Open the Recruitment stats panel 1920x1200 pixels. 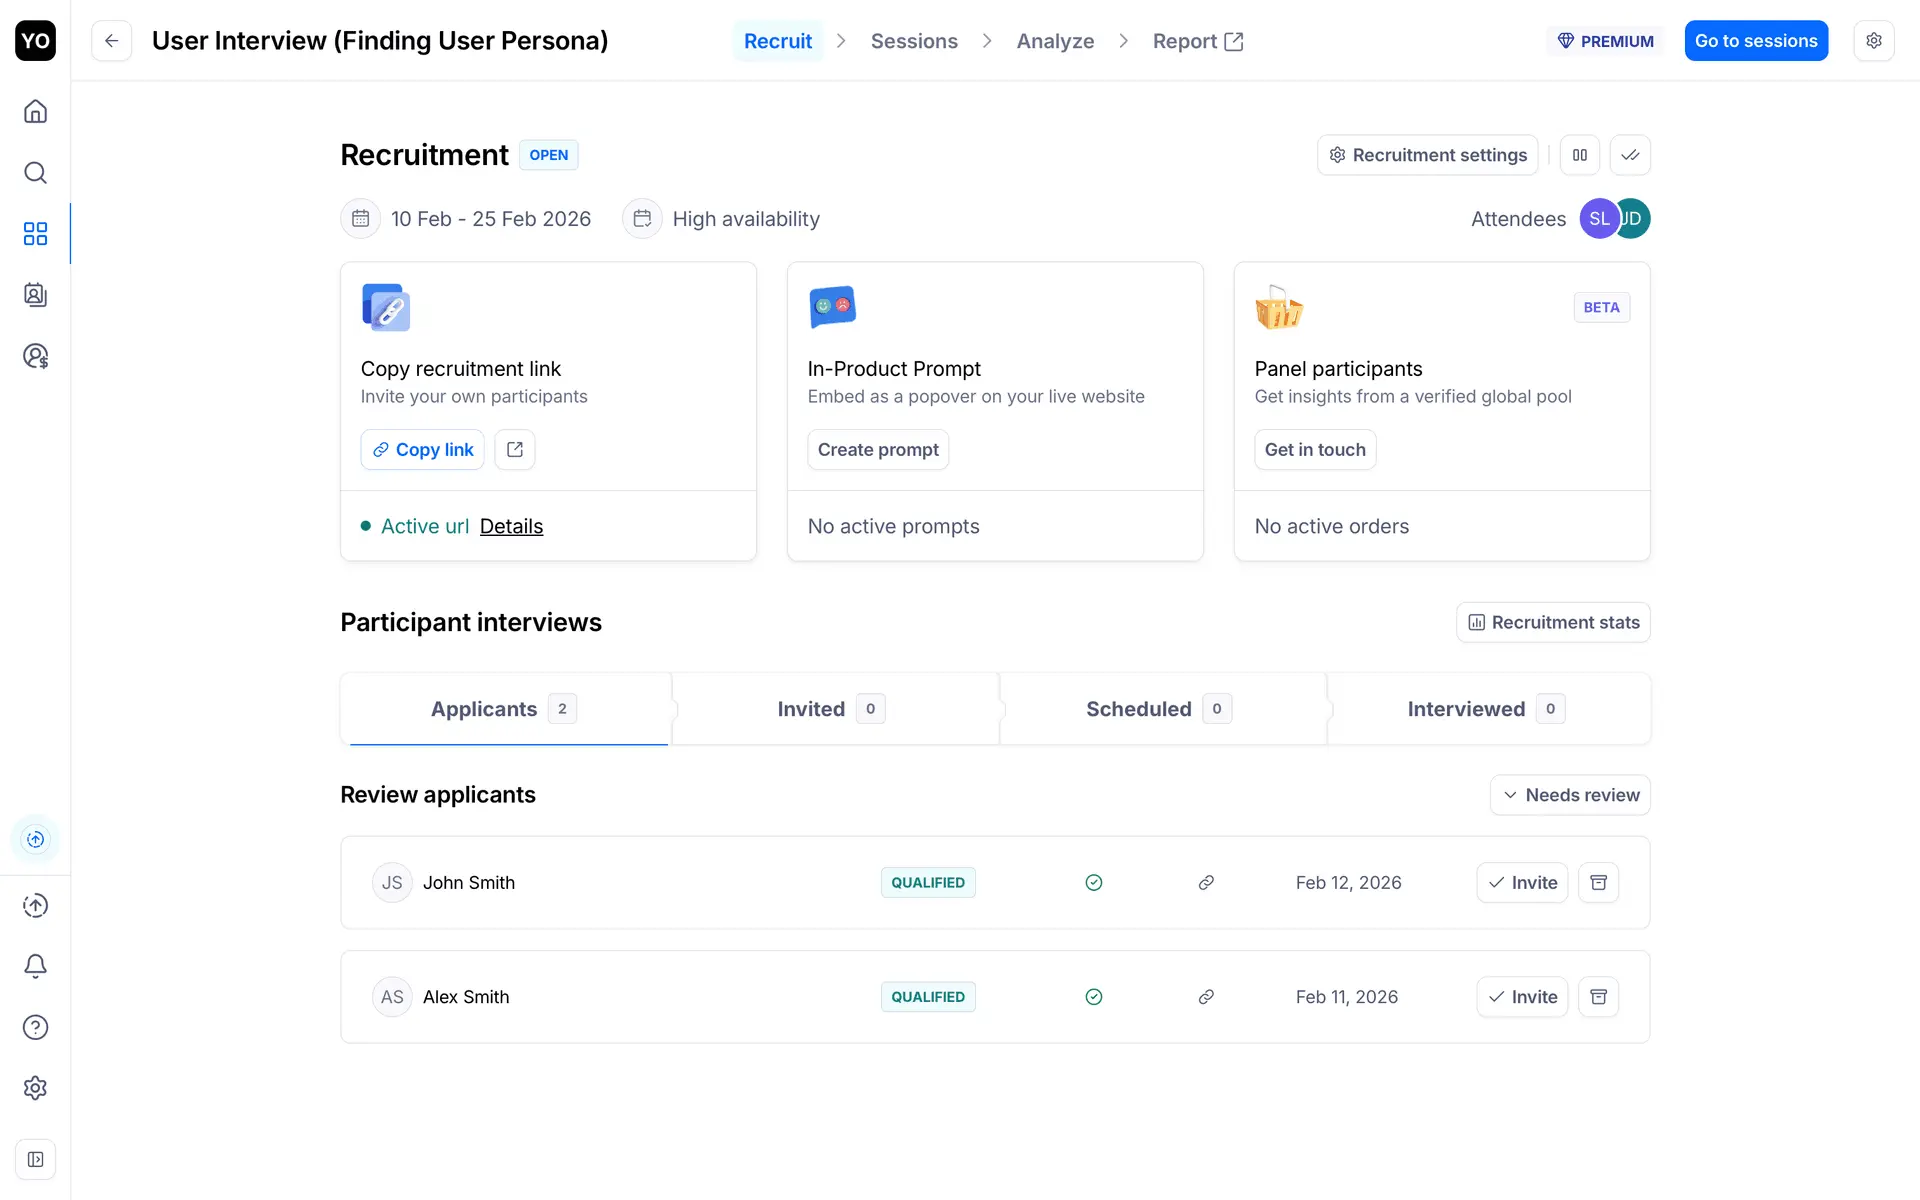(x=1553, y=622)
